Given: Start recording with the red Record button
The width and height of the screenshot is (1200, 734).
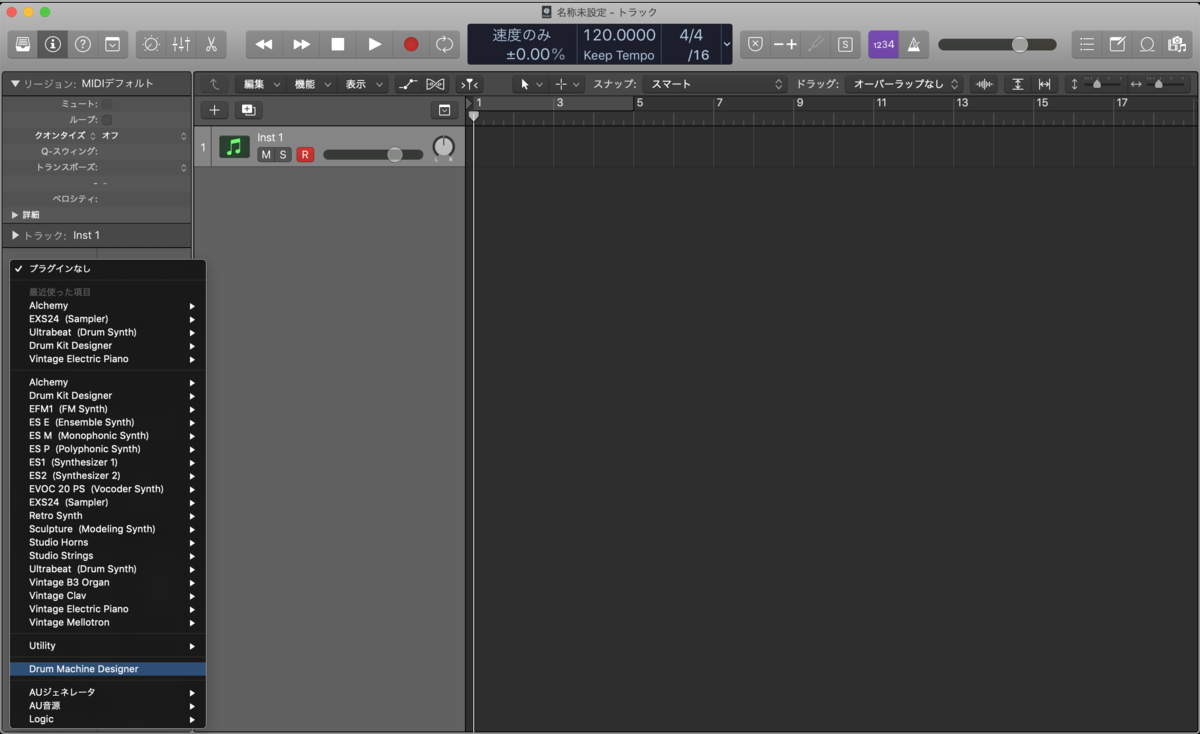Looking at the screenshot, I should (411, 44).
